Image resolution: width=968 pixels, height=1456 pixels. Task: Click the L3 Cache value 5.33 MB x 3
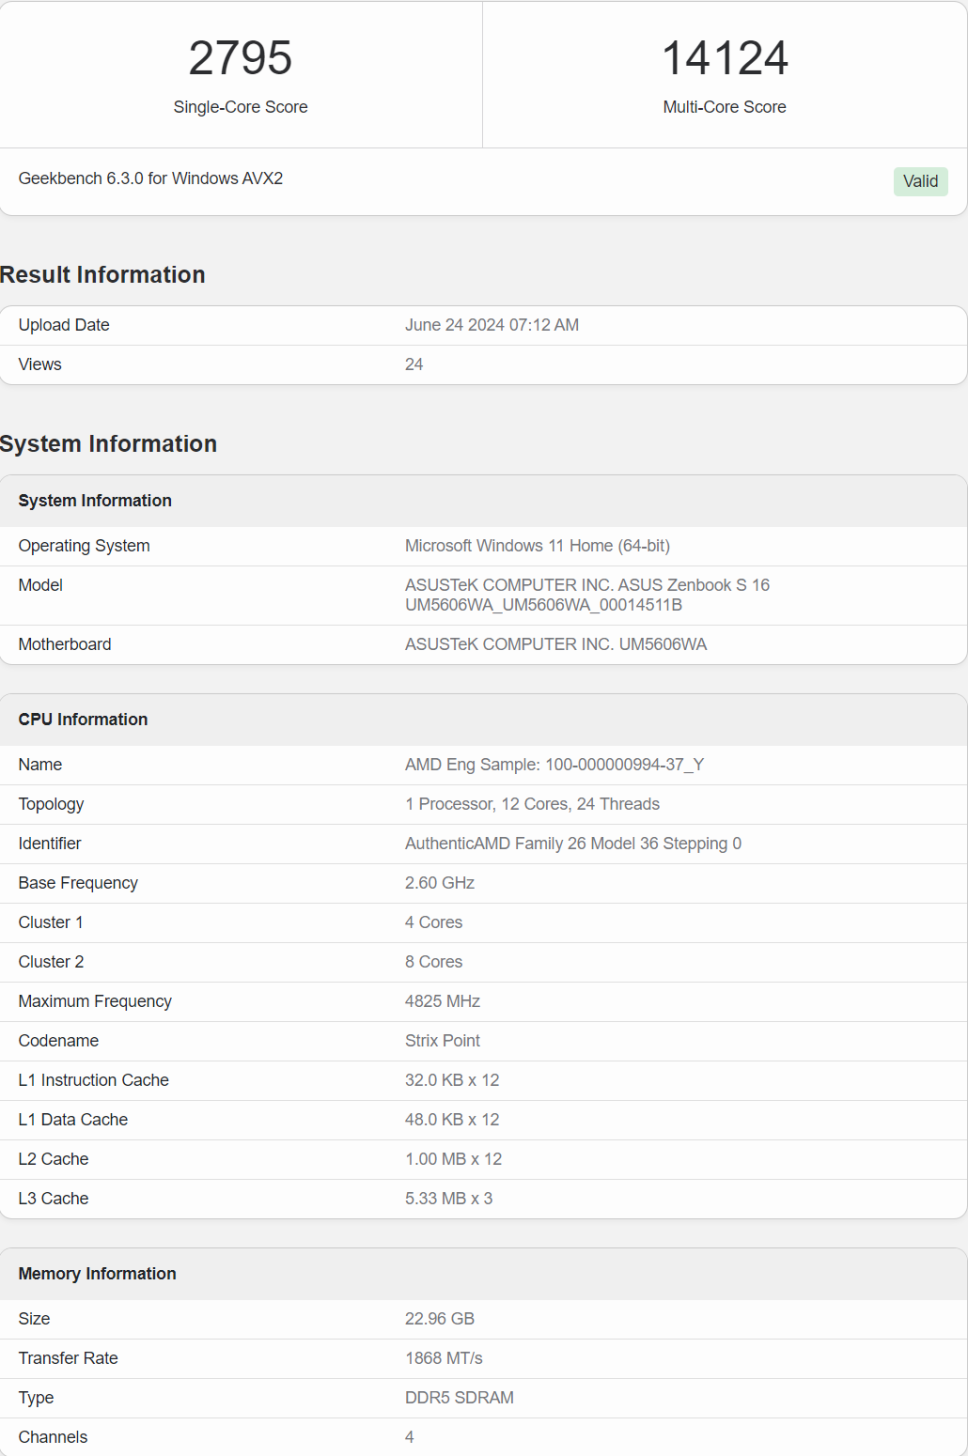(x=448, y=1198)
